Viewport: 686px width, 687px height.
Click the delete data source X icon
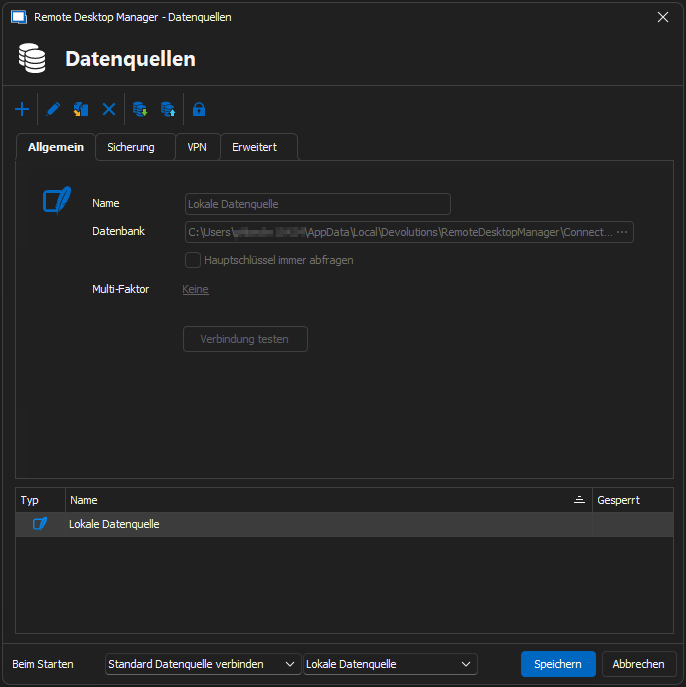(109, 109)
